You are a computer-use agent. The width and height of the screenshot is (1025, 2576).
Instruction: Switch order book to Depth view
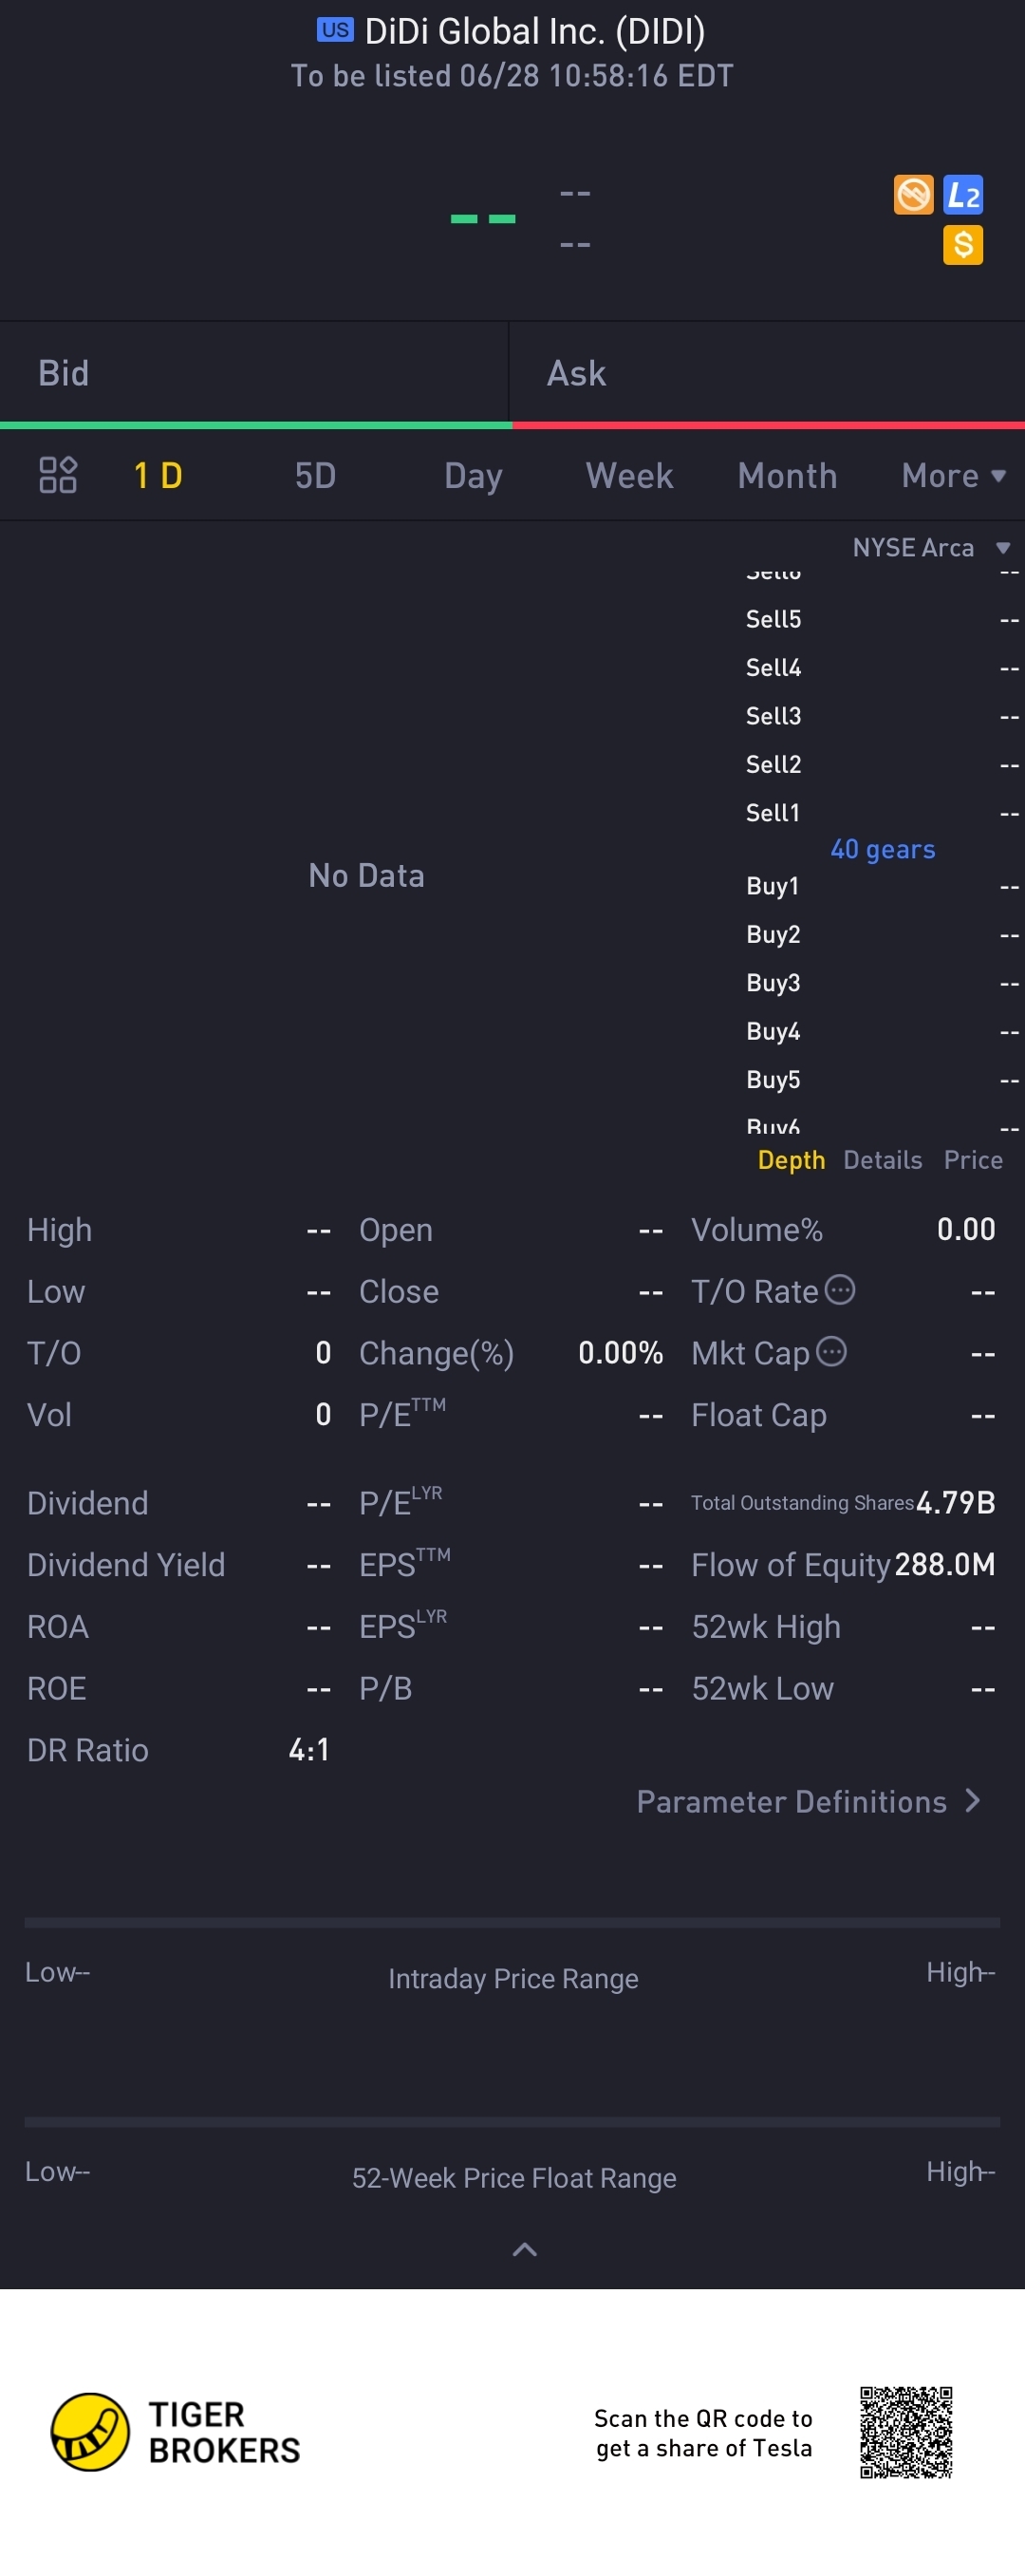click(791, 1160)
